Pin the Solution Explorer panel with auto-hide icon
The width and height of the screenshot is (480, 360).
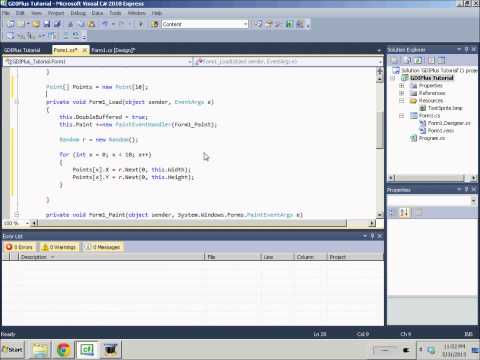tap(466, 49)
